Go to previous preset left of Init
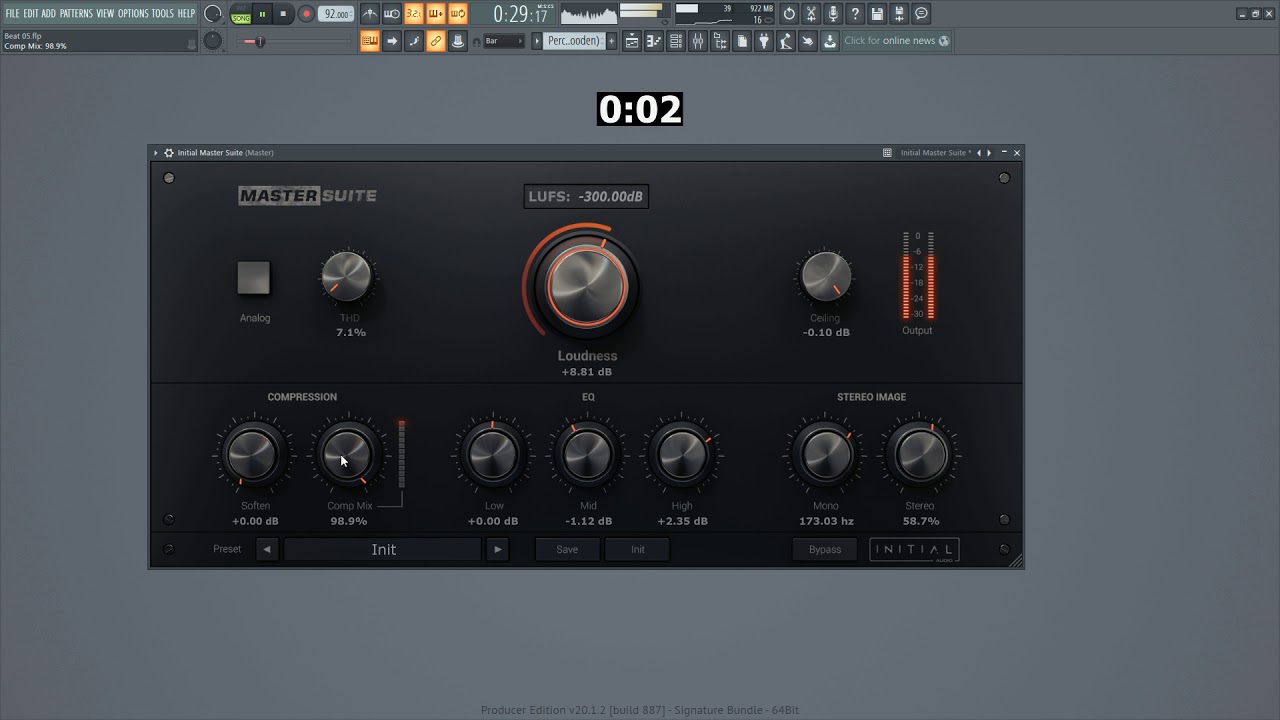 pos(267,549)
